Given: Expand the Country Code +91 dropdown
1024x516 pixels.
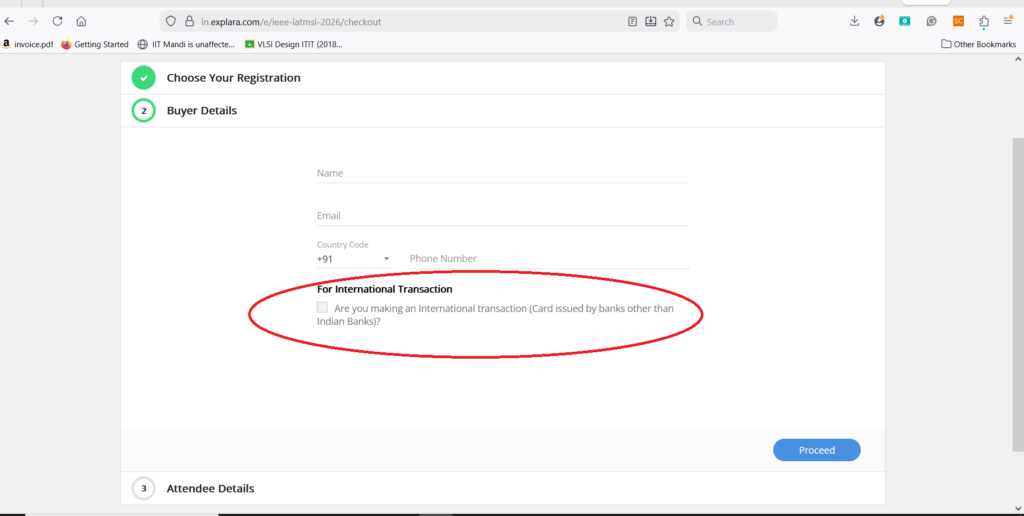Looking at the screenshot, I should (x=386, y=259).
